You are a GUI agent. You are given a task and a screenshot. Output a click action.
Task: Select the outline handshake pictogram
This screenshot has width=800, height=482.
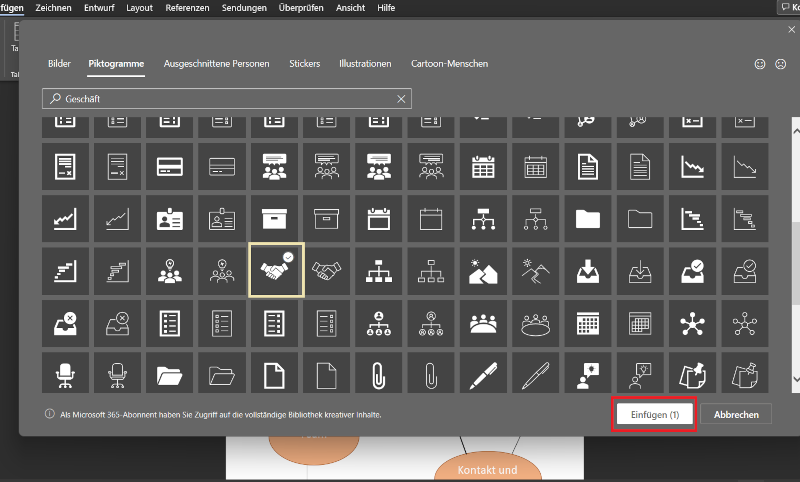point(328,269)
